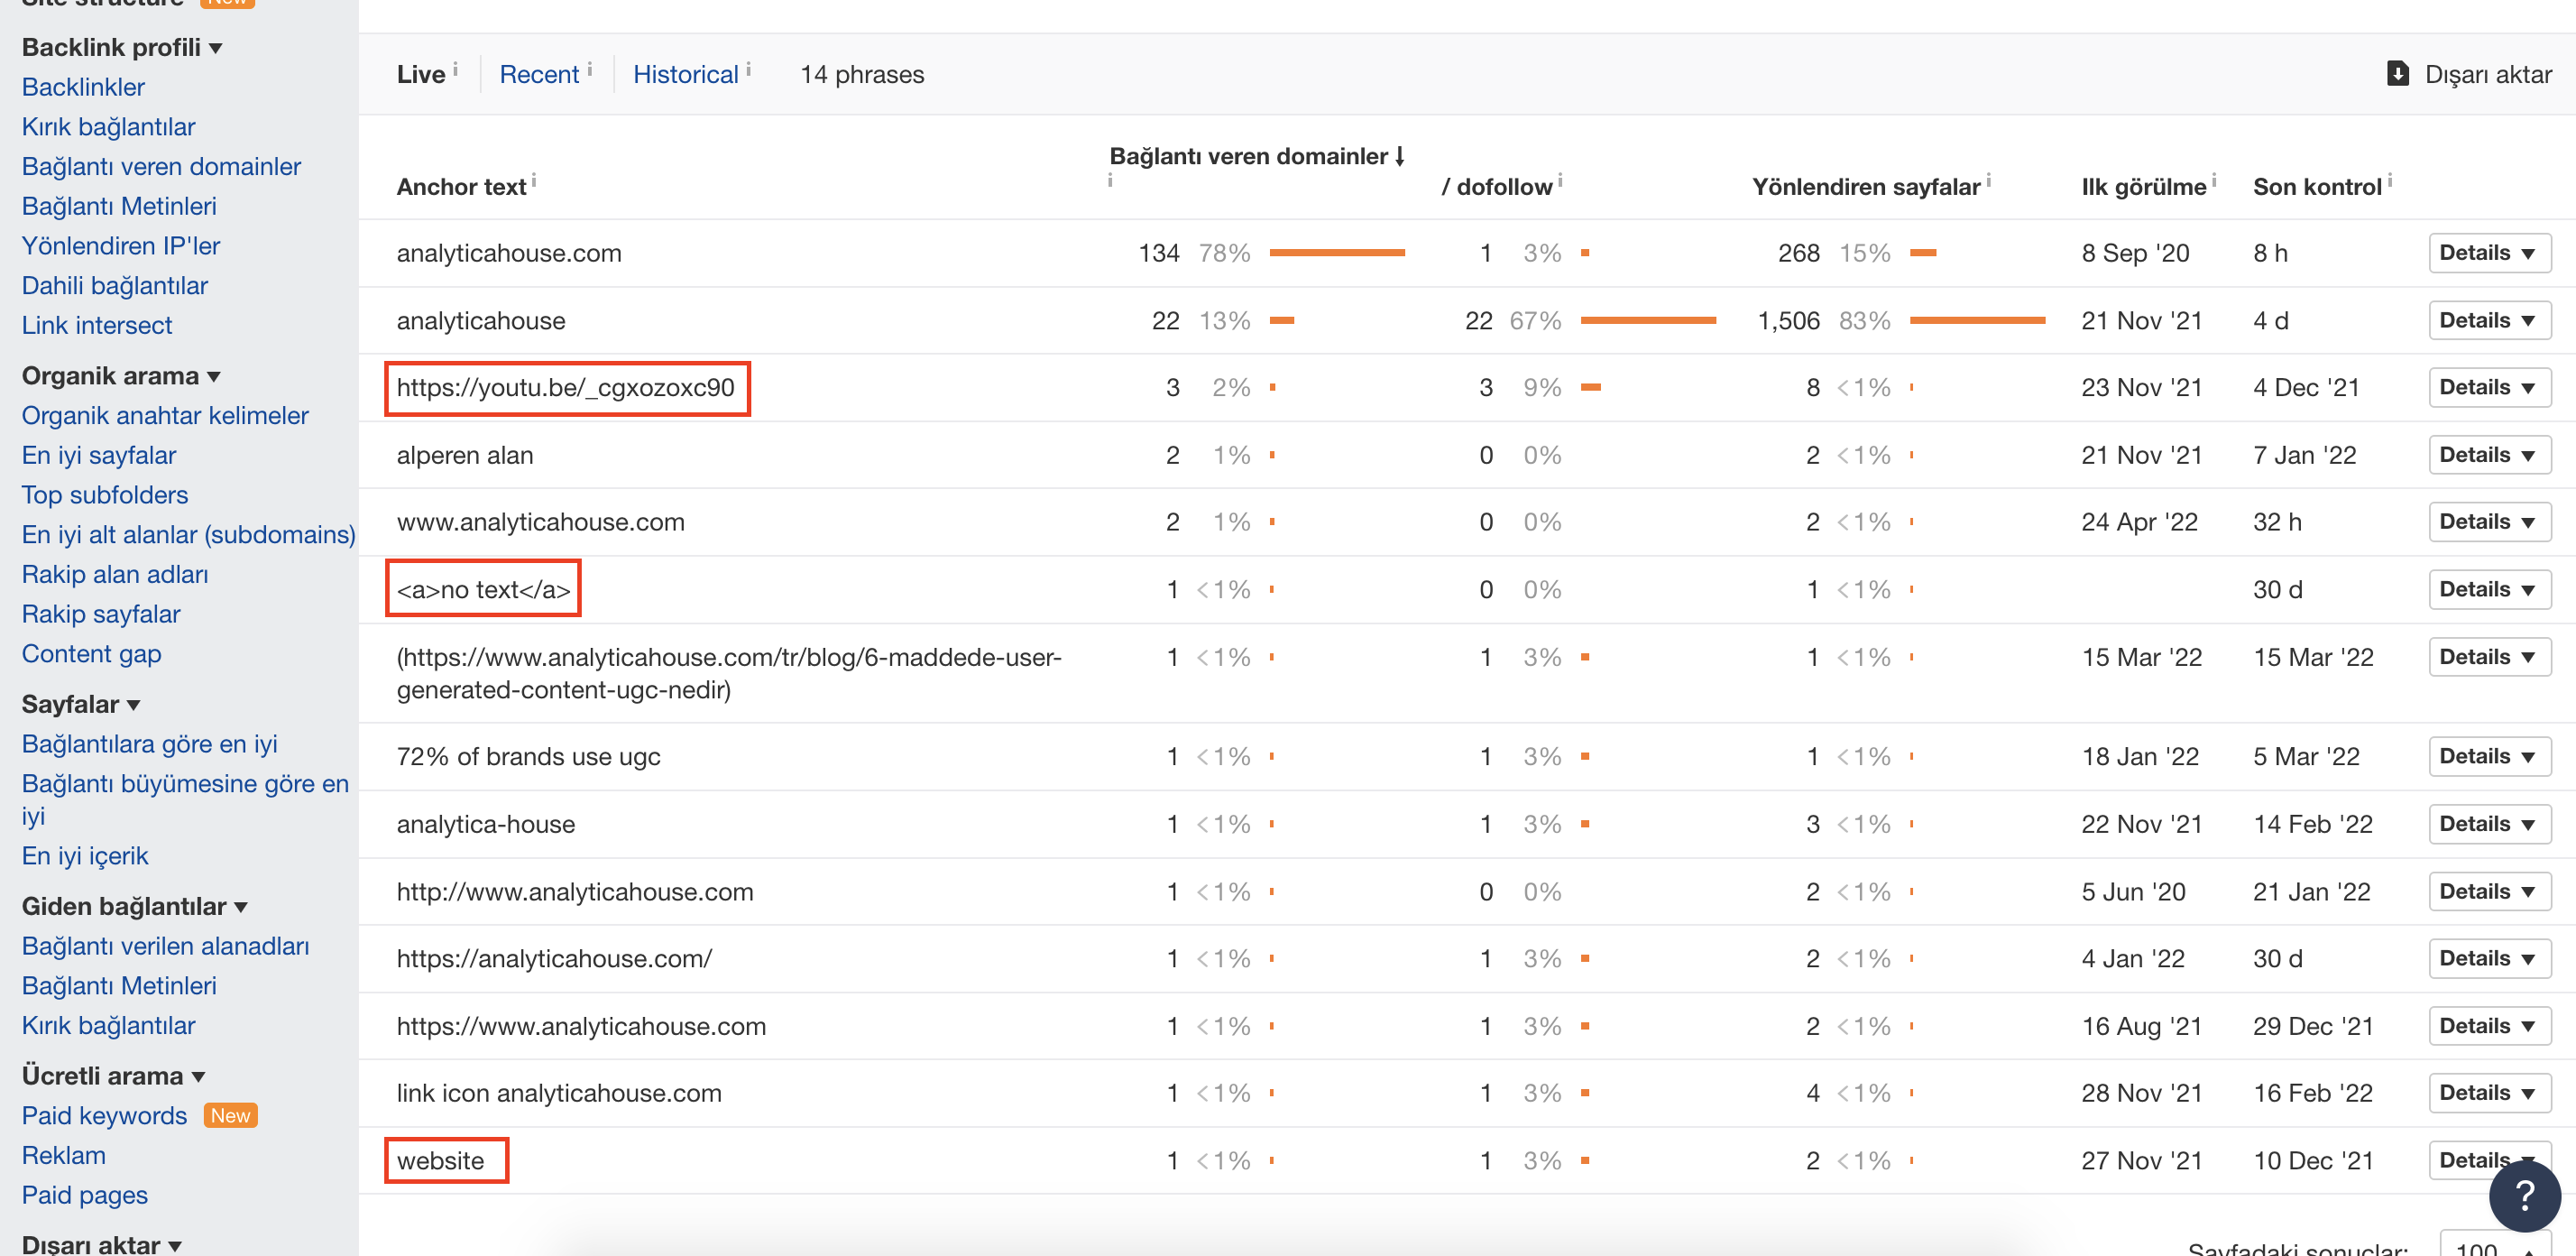Expand Details for www.analyticahouse.com row

click(x=2489, y=522)
